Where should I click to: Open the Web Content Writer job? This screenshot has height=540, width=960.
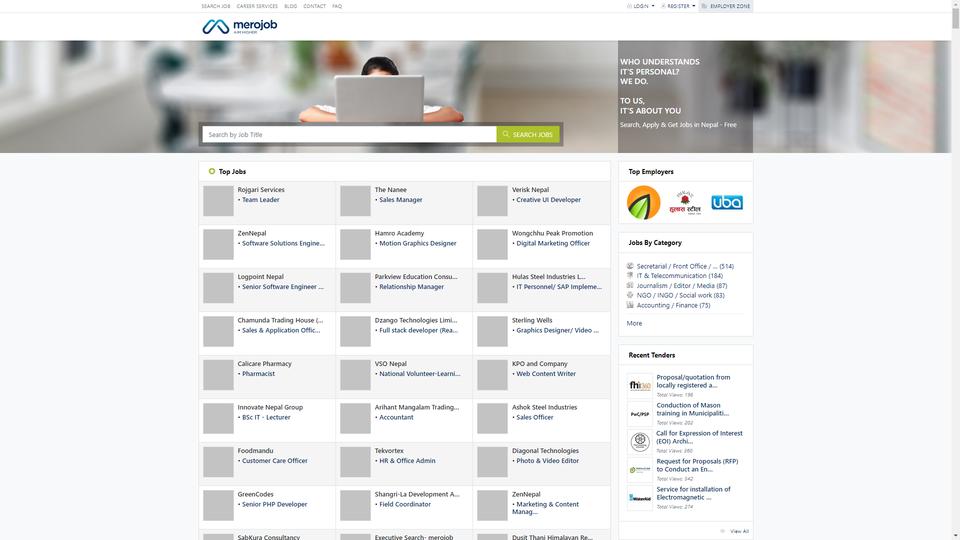546,373
